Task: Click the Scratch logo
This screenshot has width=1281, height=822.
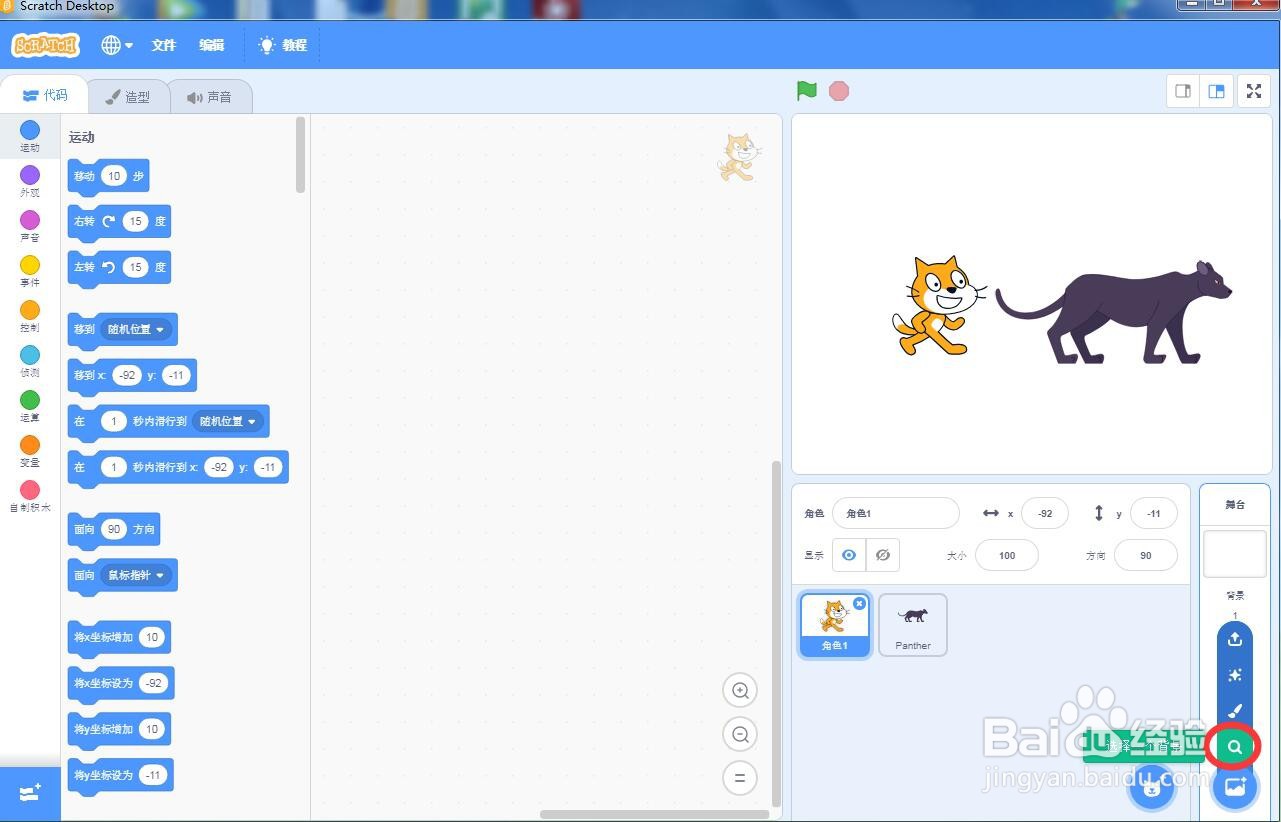Action: click(x=45, y=45)
